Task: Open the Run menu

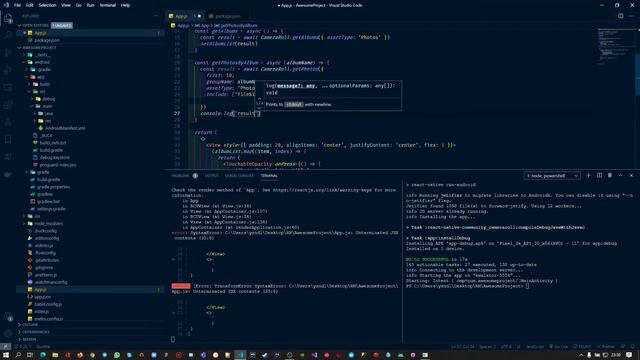Action: coord(90,5)
